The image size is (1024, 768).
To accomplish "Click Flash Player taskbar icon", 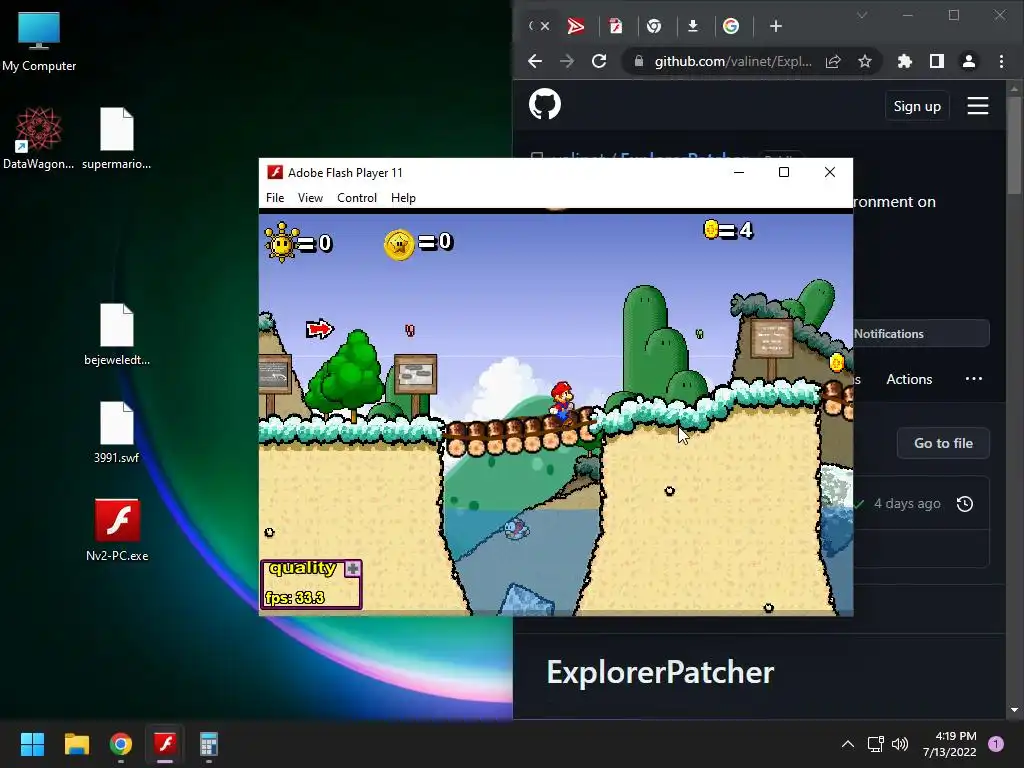I will [x=165, y=744].
